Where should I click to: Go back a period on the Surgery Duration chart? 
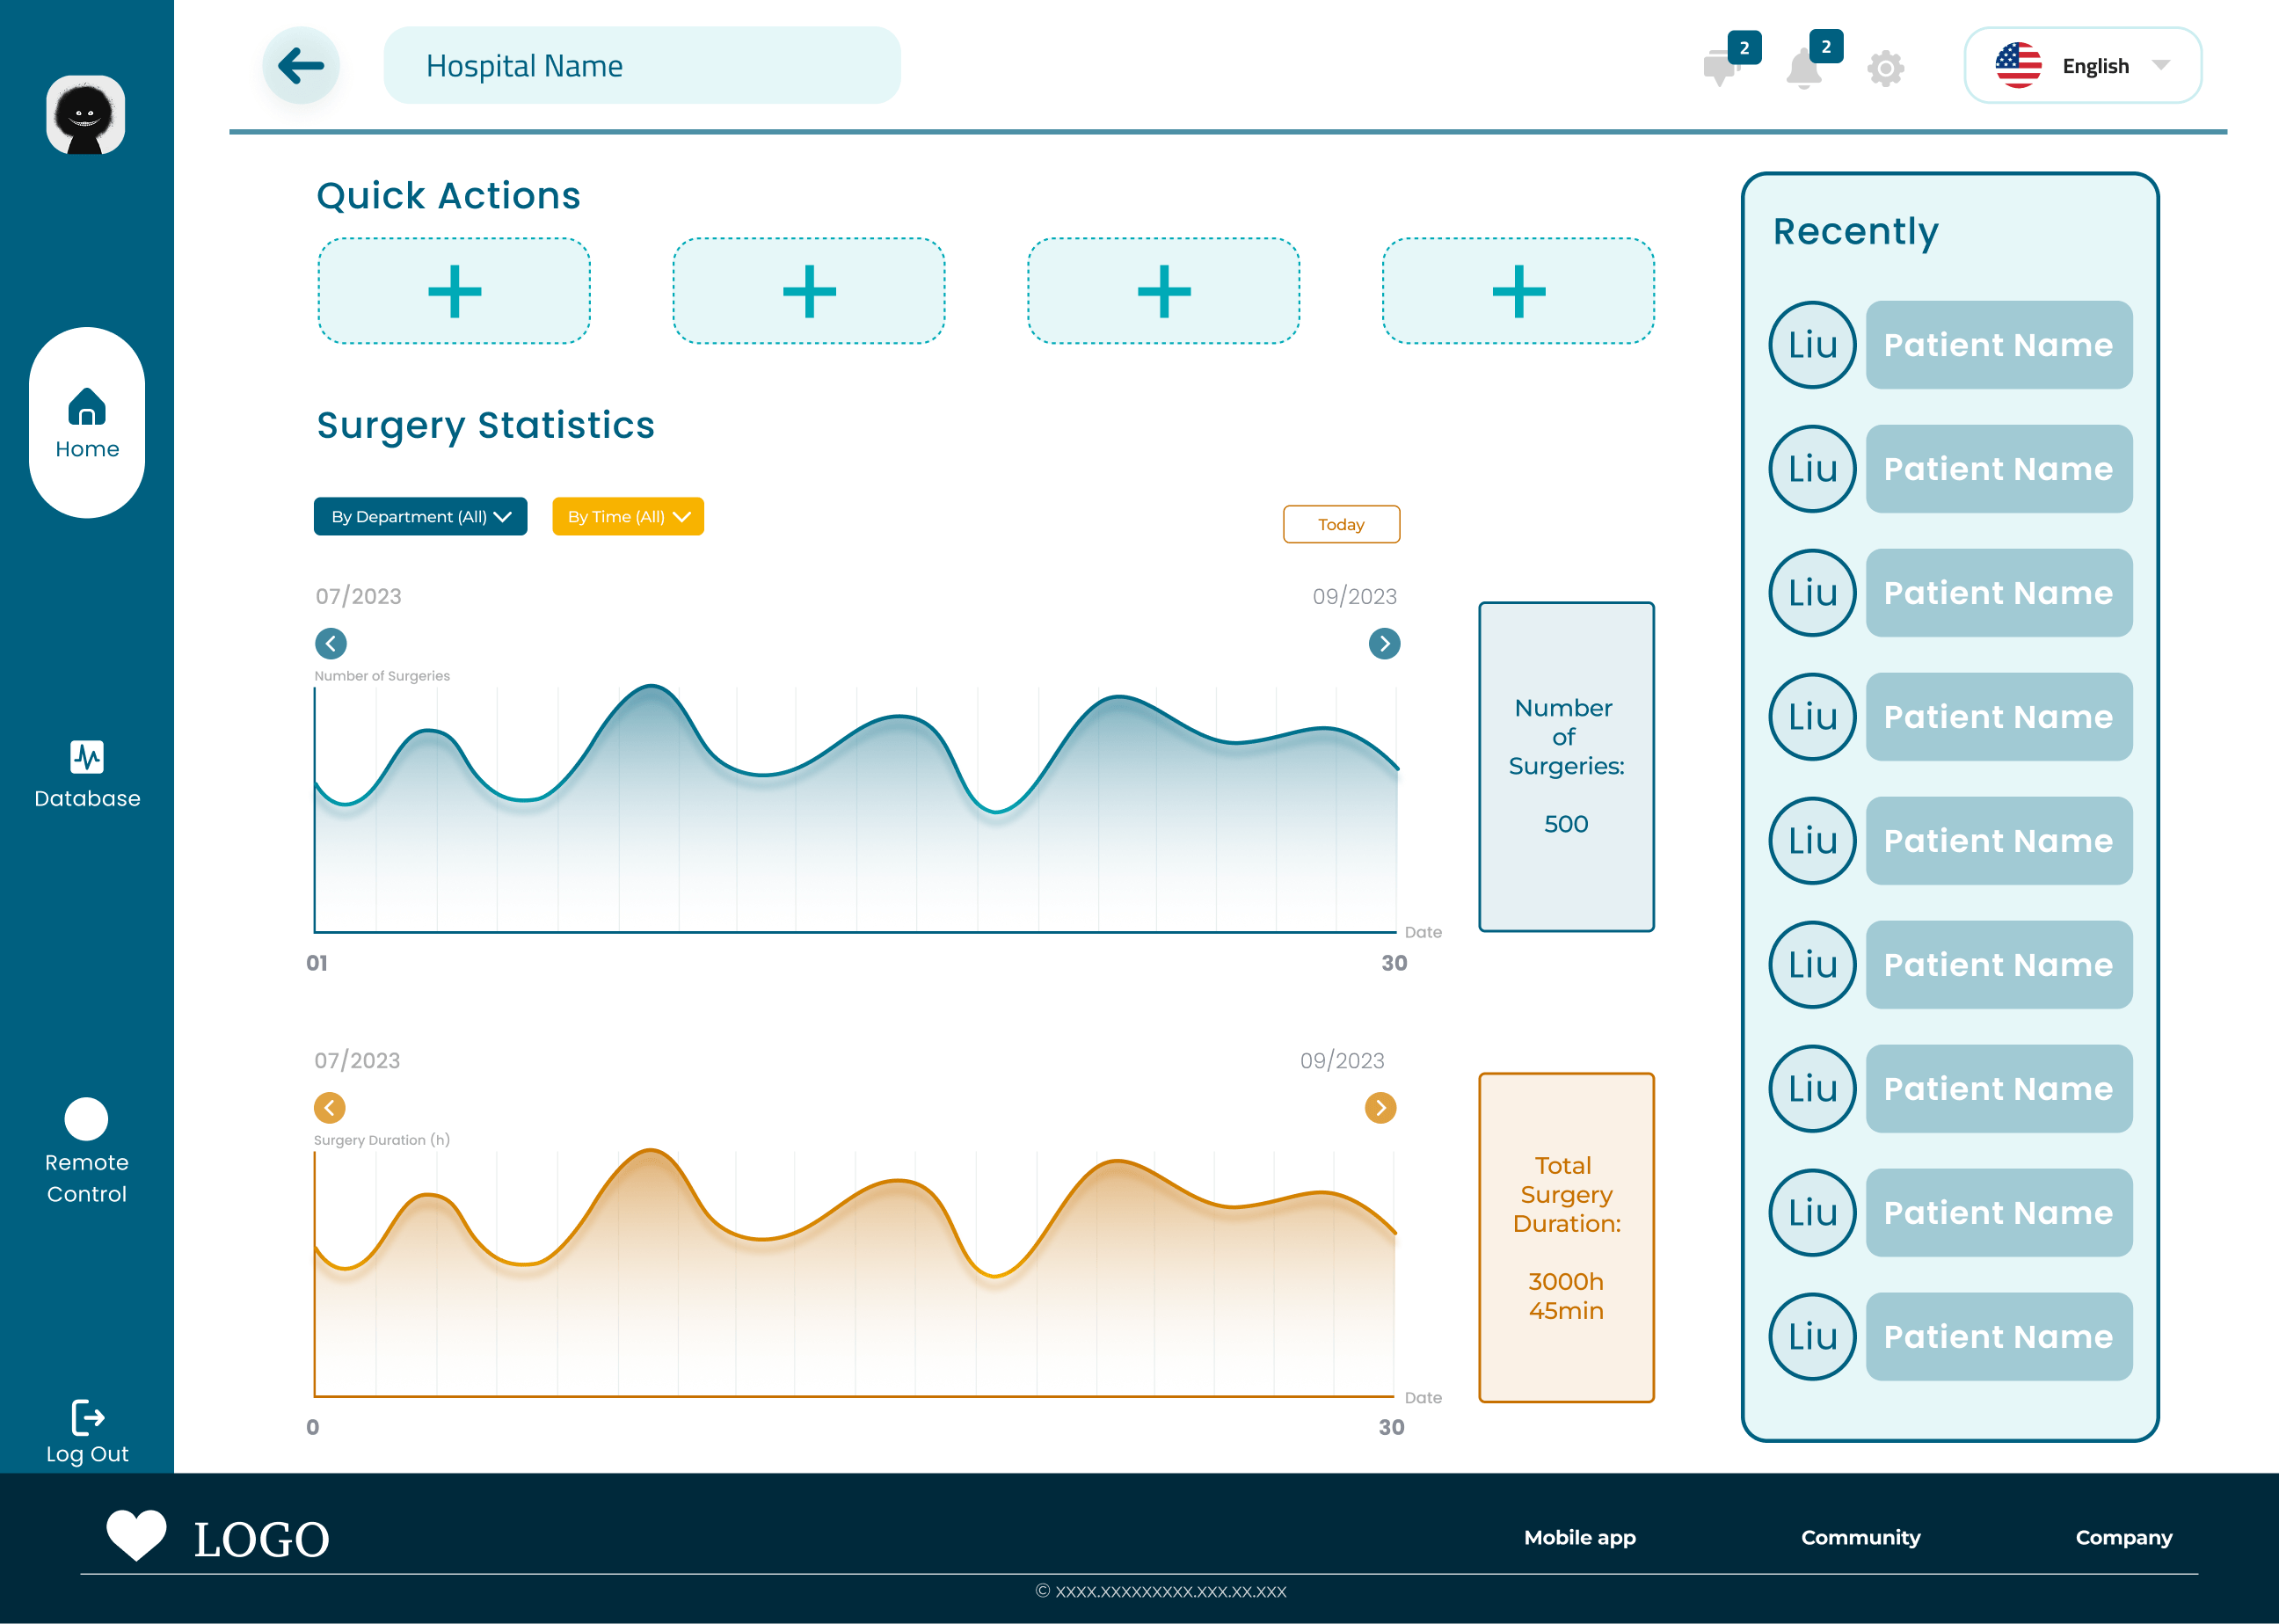click(329, 1107)
